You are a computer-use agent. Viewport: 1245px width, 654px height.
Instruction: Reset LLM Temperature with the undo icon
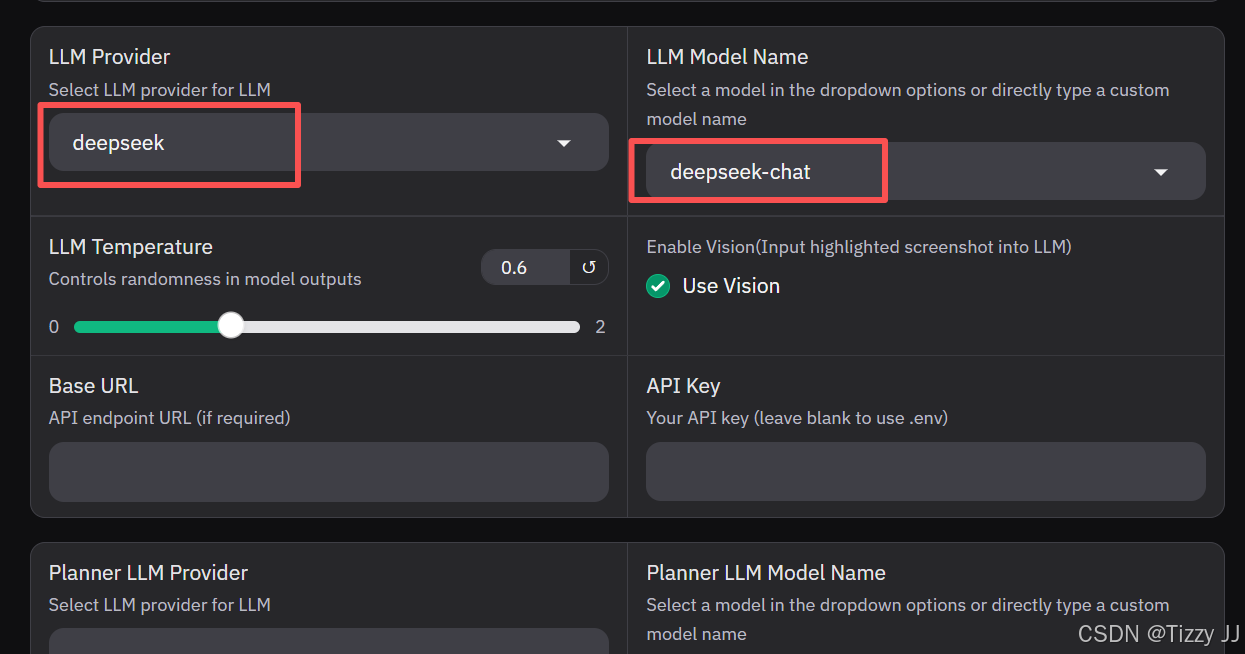coord(589,267)
